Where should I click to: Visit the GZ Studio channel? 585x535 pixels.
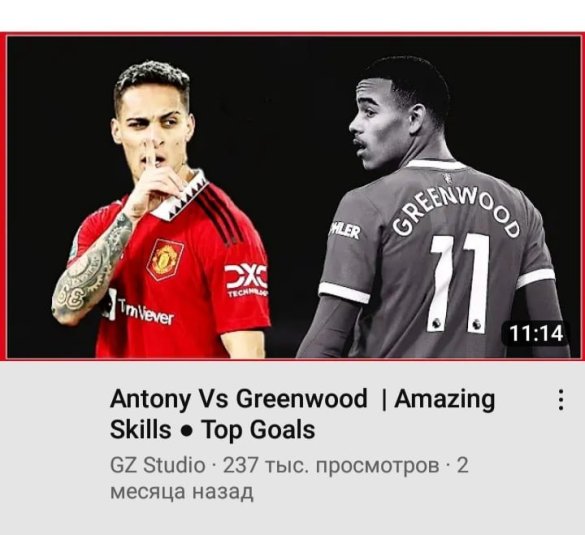tap(157, 465)
